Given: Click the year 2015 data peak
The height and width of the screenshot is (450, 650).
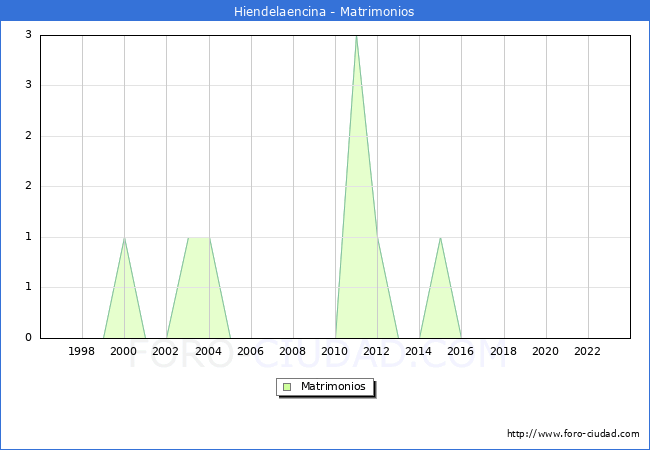Looking at the screenshot, I should [x=440, y=238].
